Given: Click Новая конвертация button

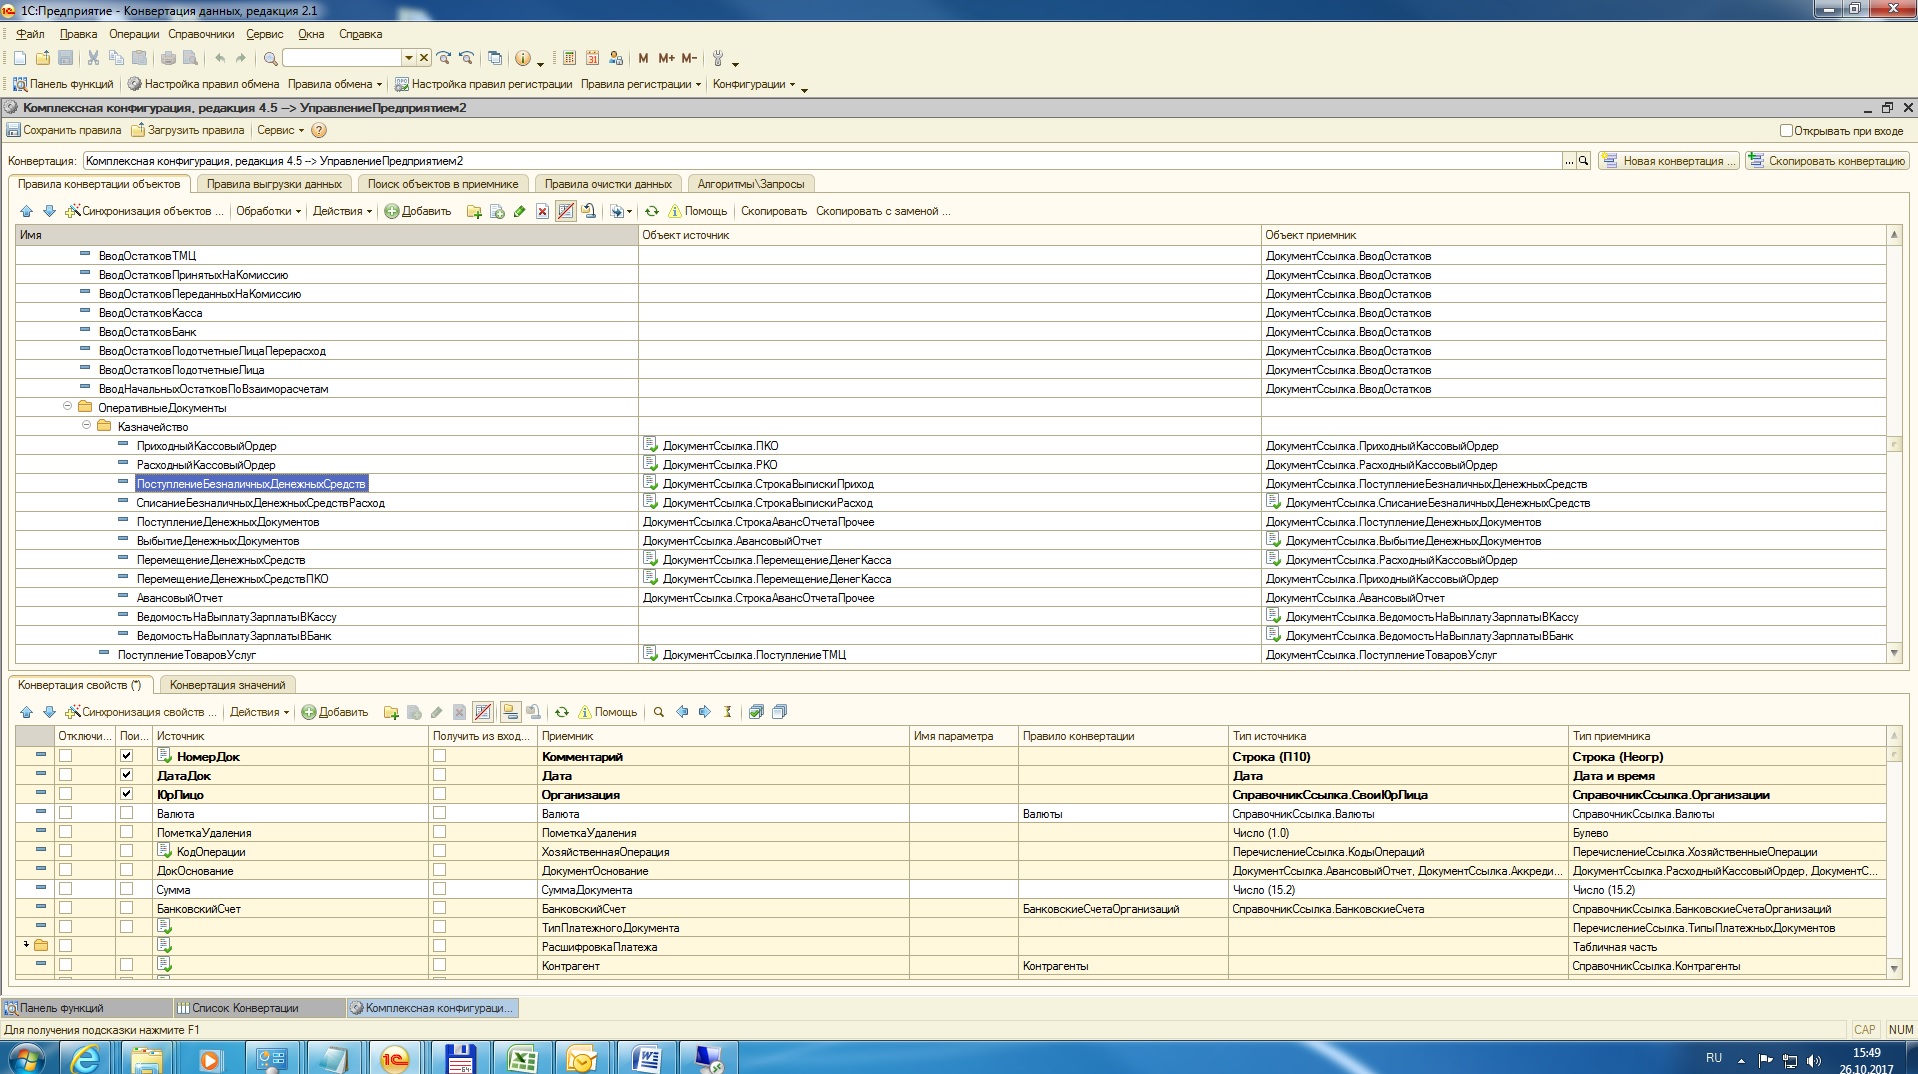Looking at the screenshot, I should [x=1668, y=161].
